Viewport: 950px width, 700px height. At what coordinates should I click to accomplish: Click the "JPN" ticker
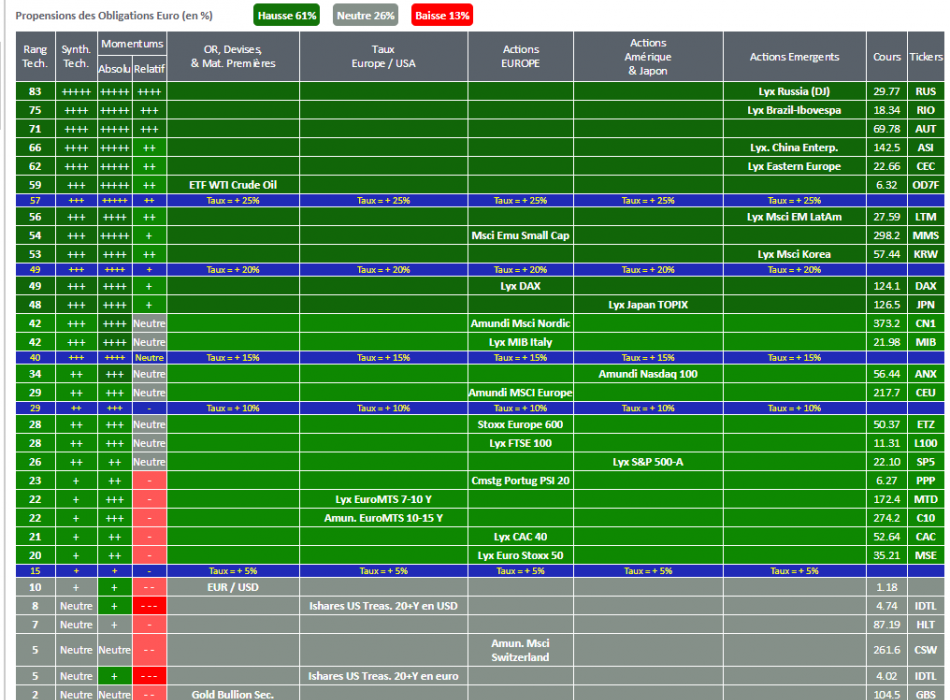(926, 305)
